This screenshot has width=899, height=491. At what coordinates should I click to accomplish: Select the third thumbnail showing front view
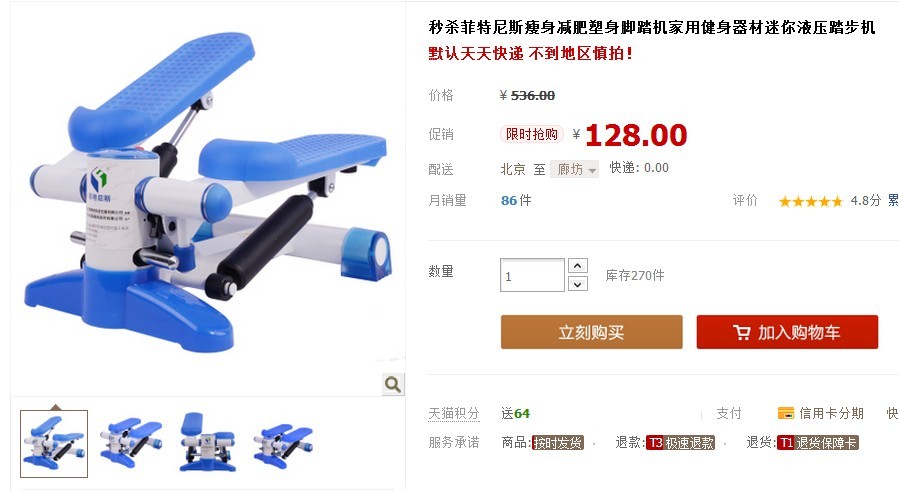(x=208, y=442)
